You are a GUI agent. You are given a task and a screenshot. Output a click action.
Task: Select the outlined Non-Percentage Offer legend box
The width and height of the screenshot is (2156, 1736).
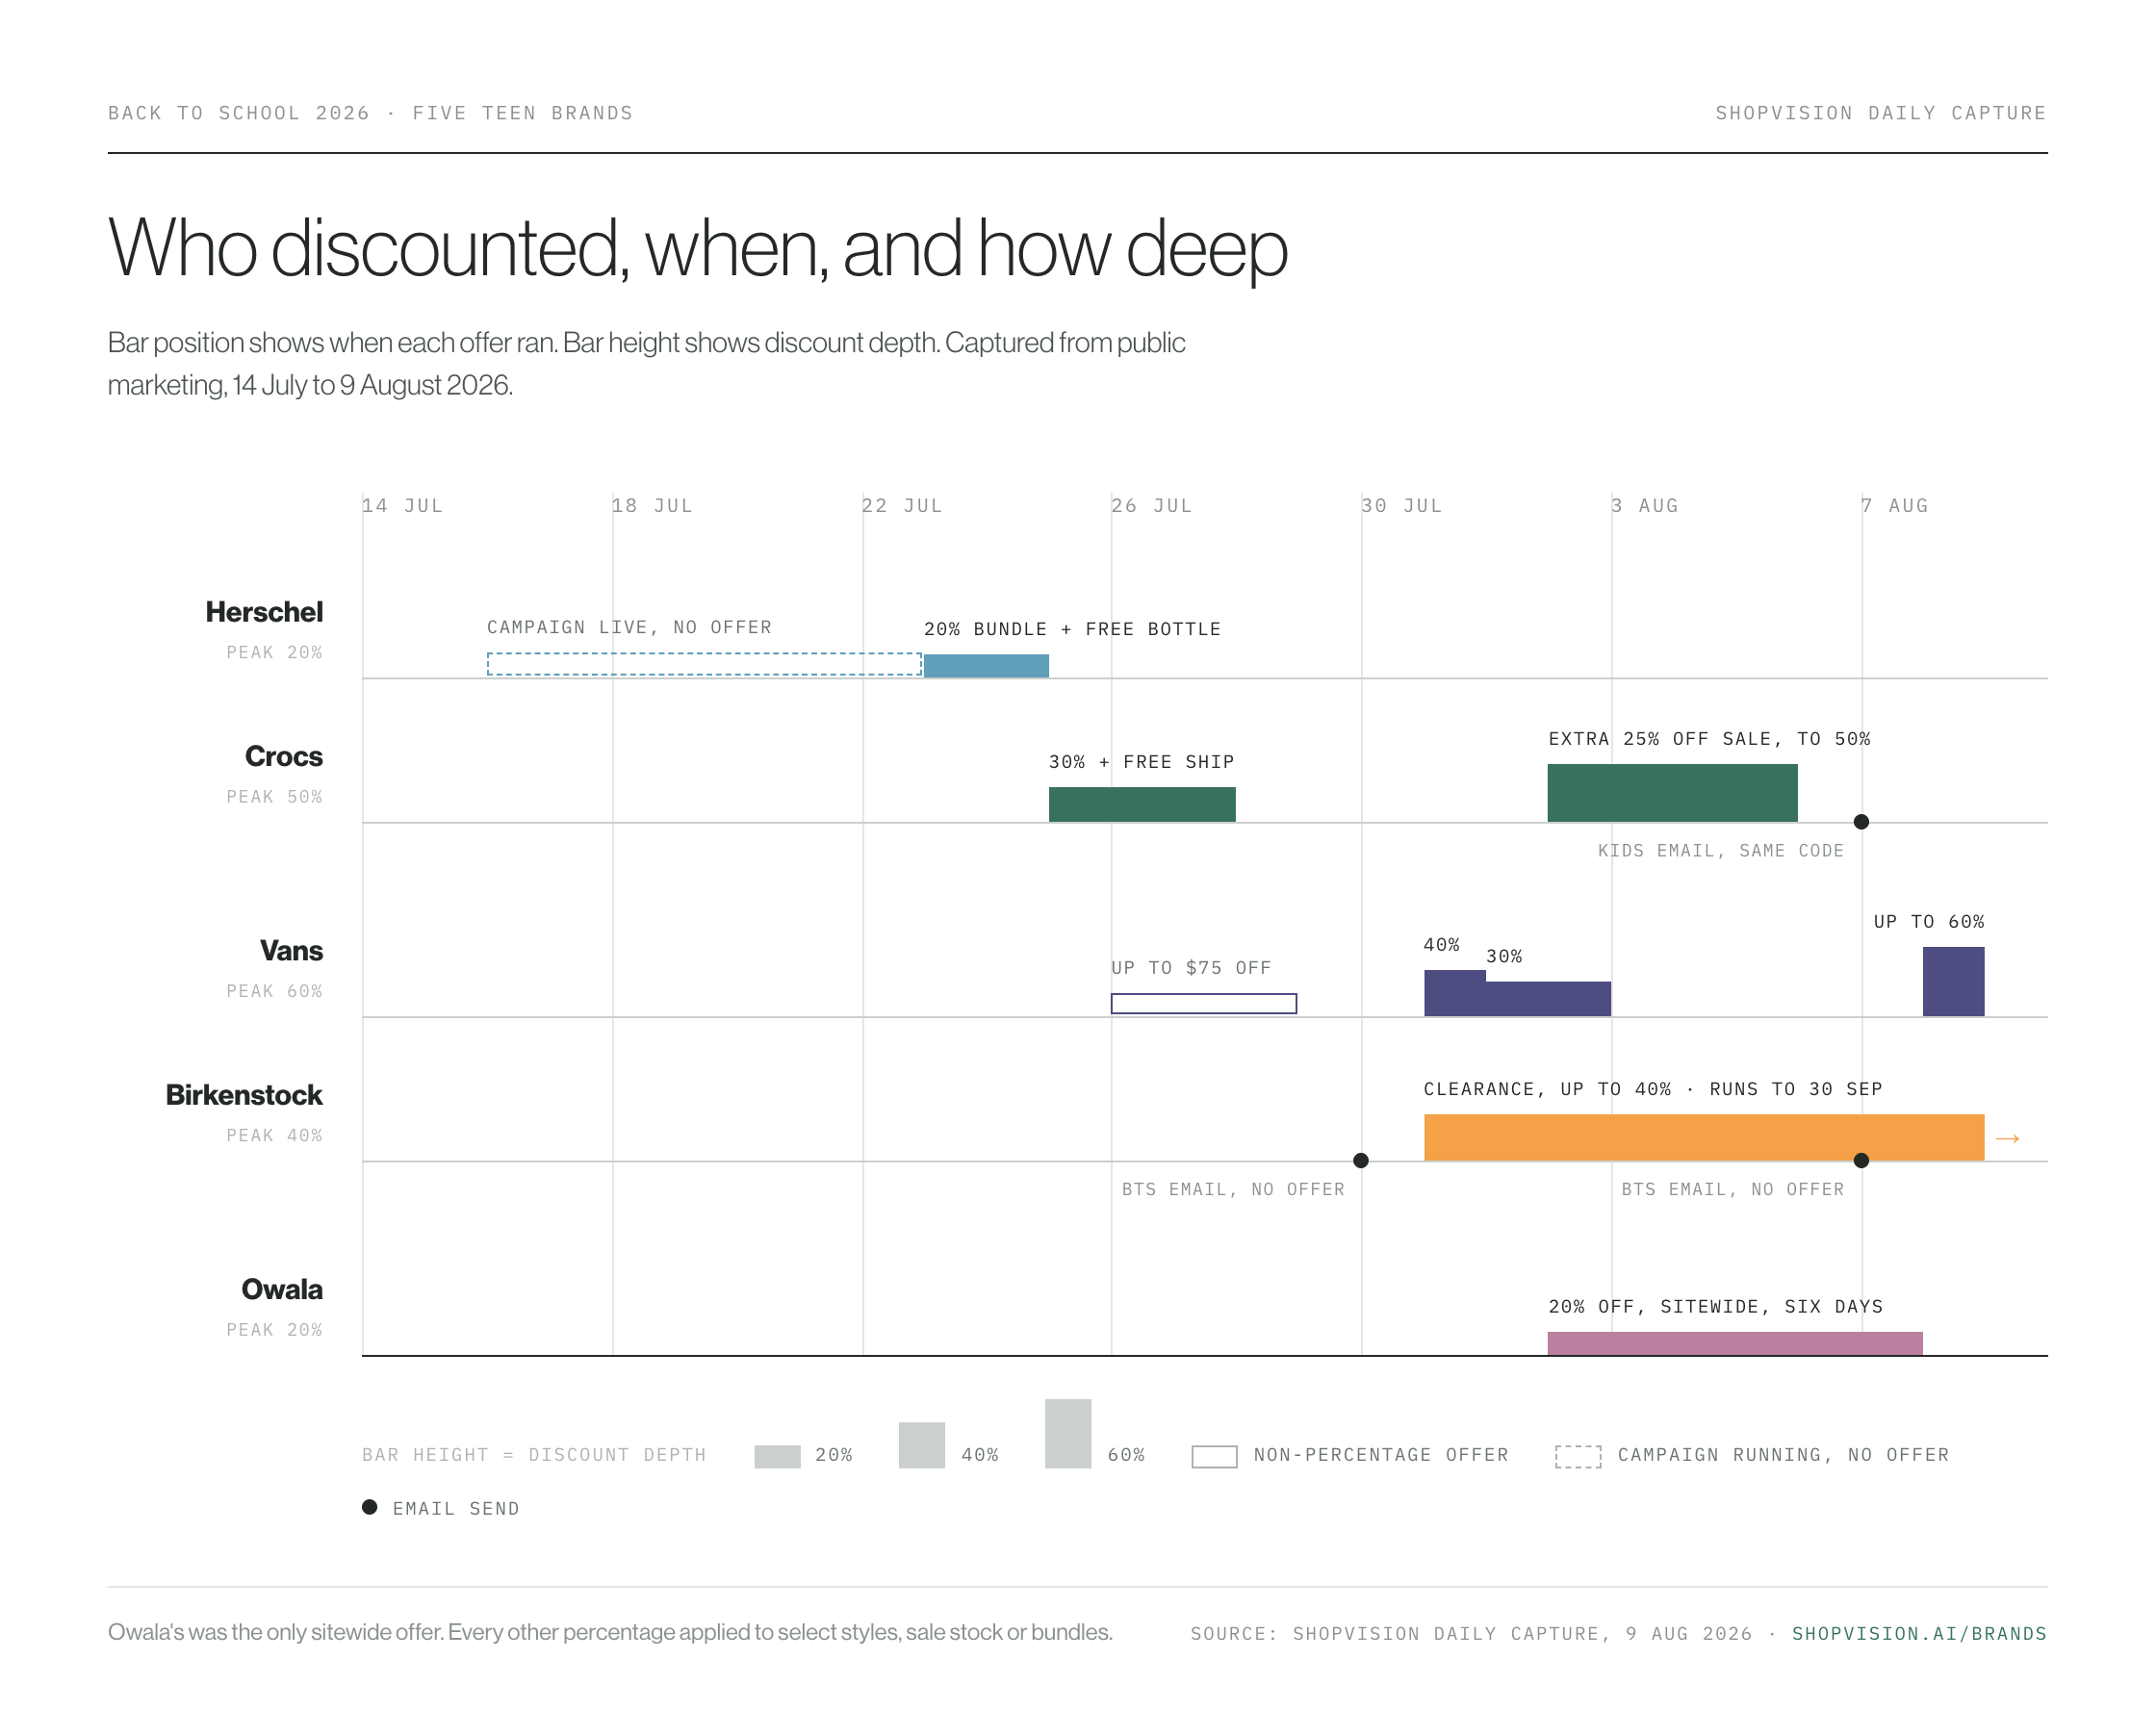1214,1456
